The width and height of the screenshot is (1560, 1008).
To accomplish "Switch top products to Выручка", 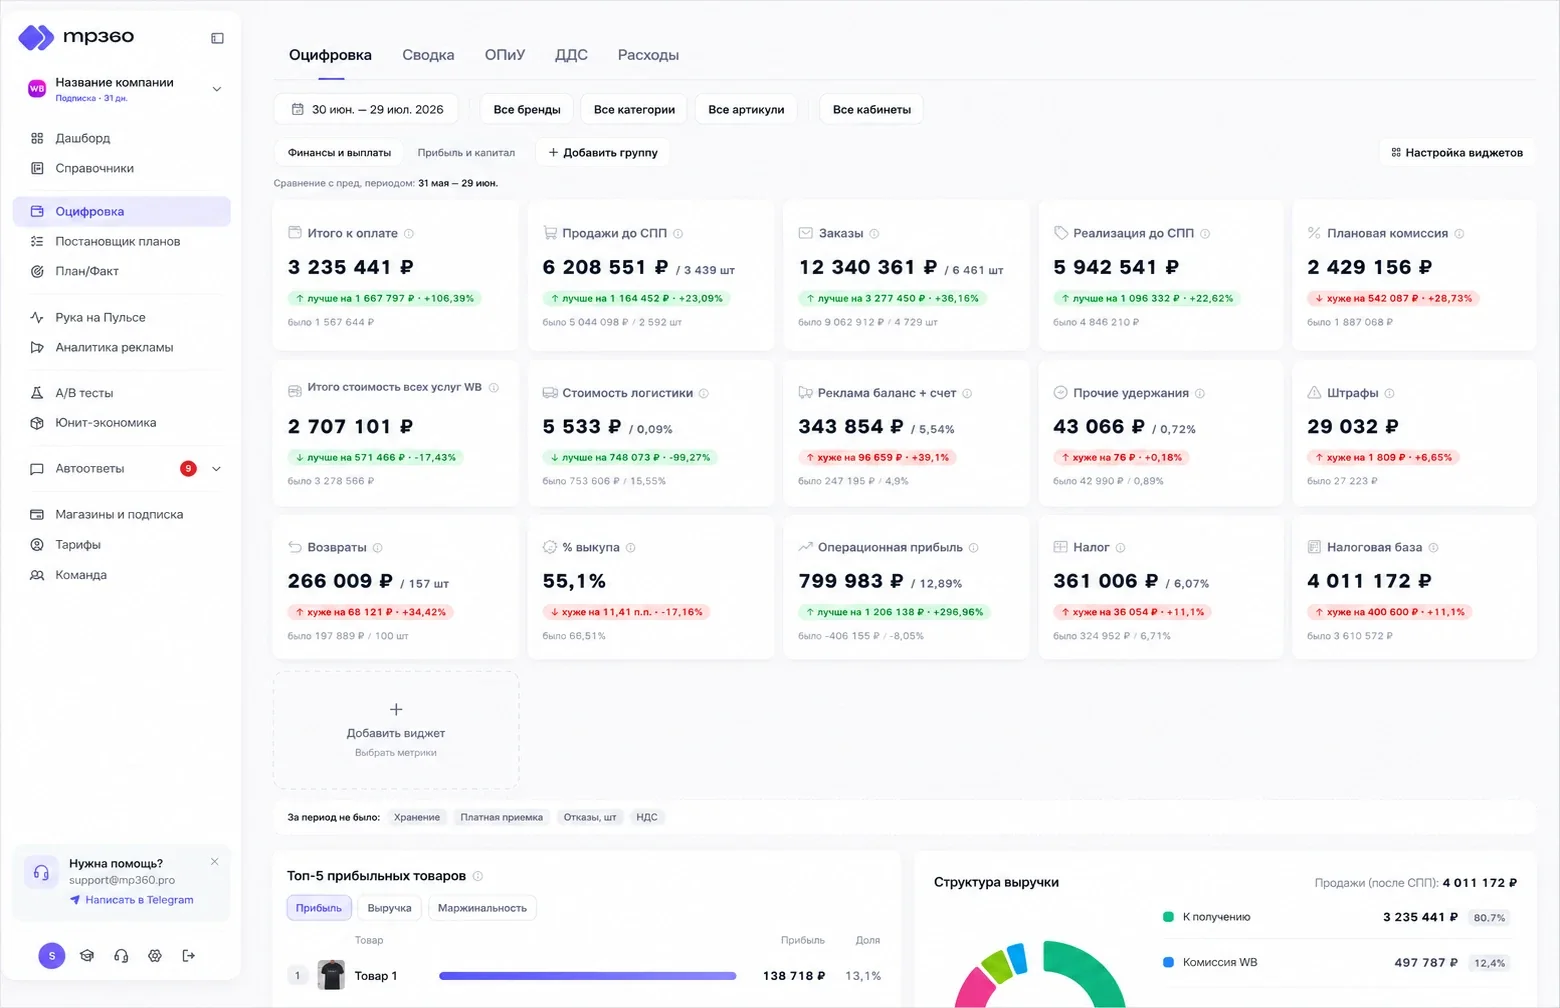I will pos(389,908).
